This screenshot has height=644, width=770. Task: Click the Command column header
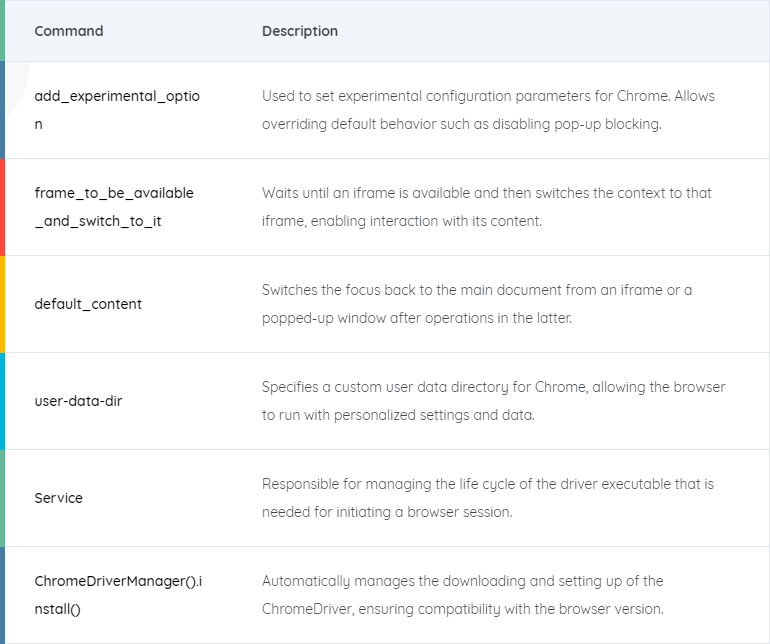point(69,31)
